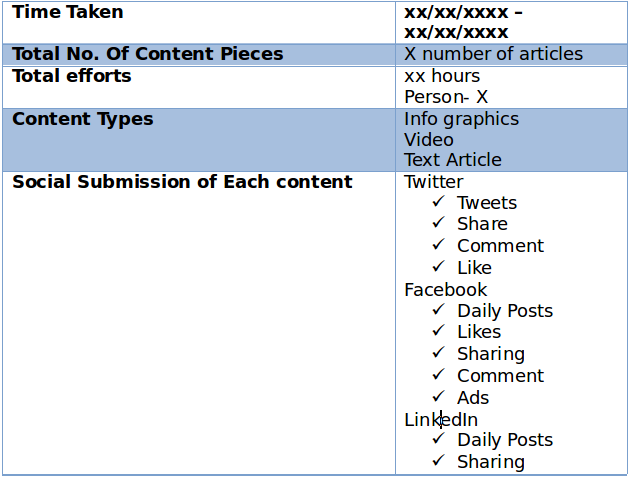Viewport: 630px width, 477px height.
Task: Click the LinkedIn heading text
Action: pyautogui.click(x=441, y=420)
